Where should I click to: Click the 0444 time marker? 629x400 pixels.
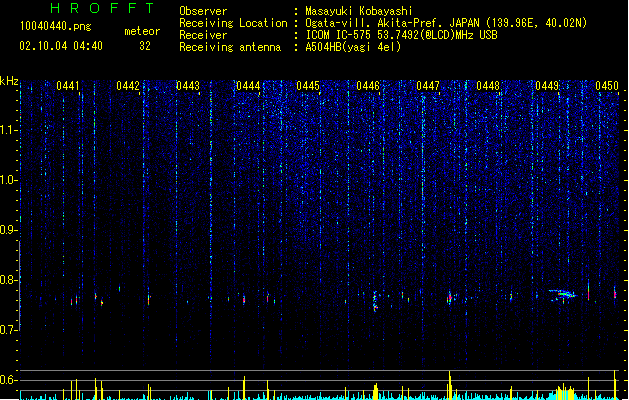(x=248, y=86)
